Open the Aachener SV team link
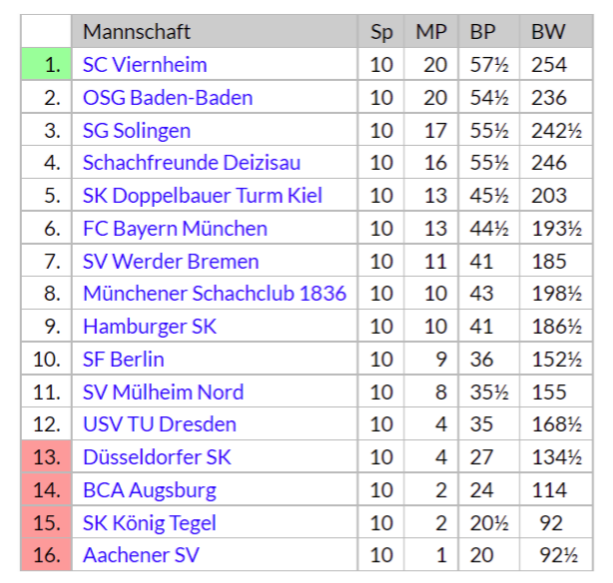The width and height of the screenshot is (613, 583). (x=141, y=555)
